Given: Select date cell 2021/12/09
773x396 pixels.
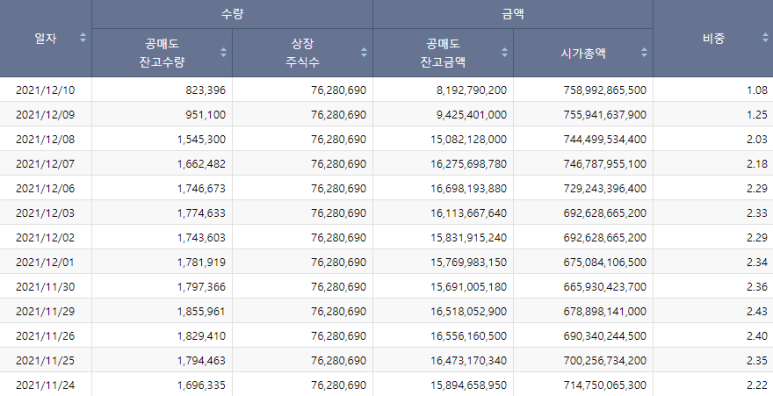Looking at the screenshot, I should point(45,114).
